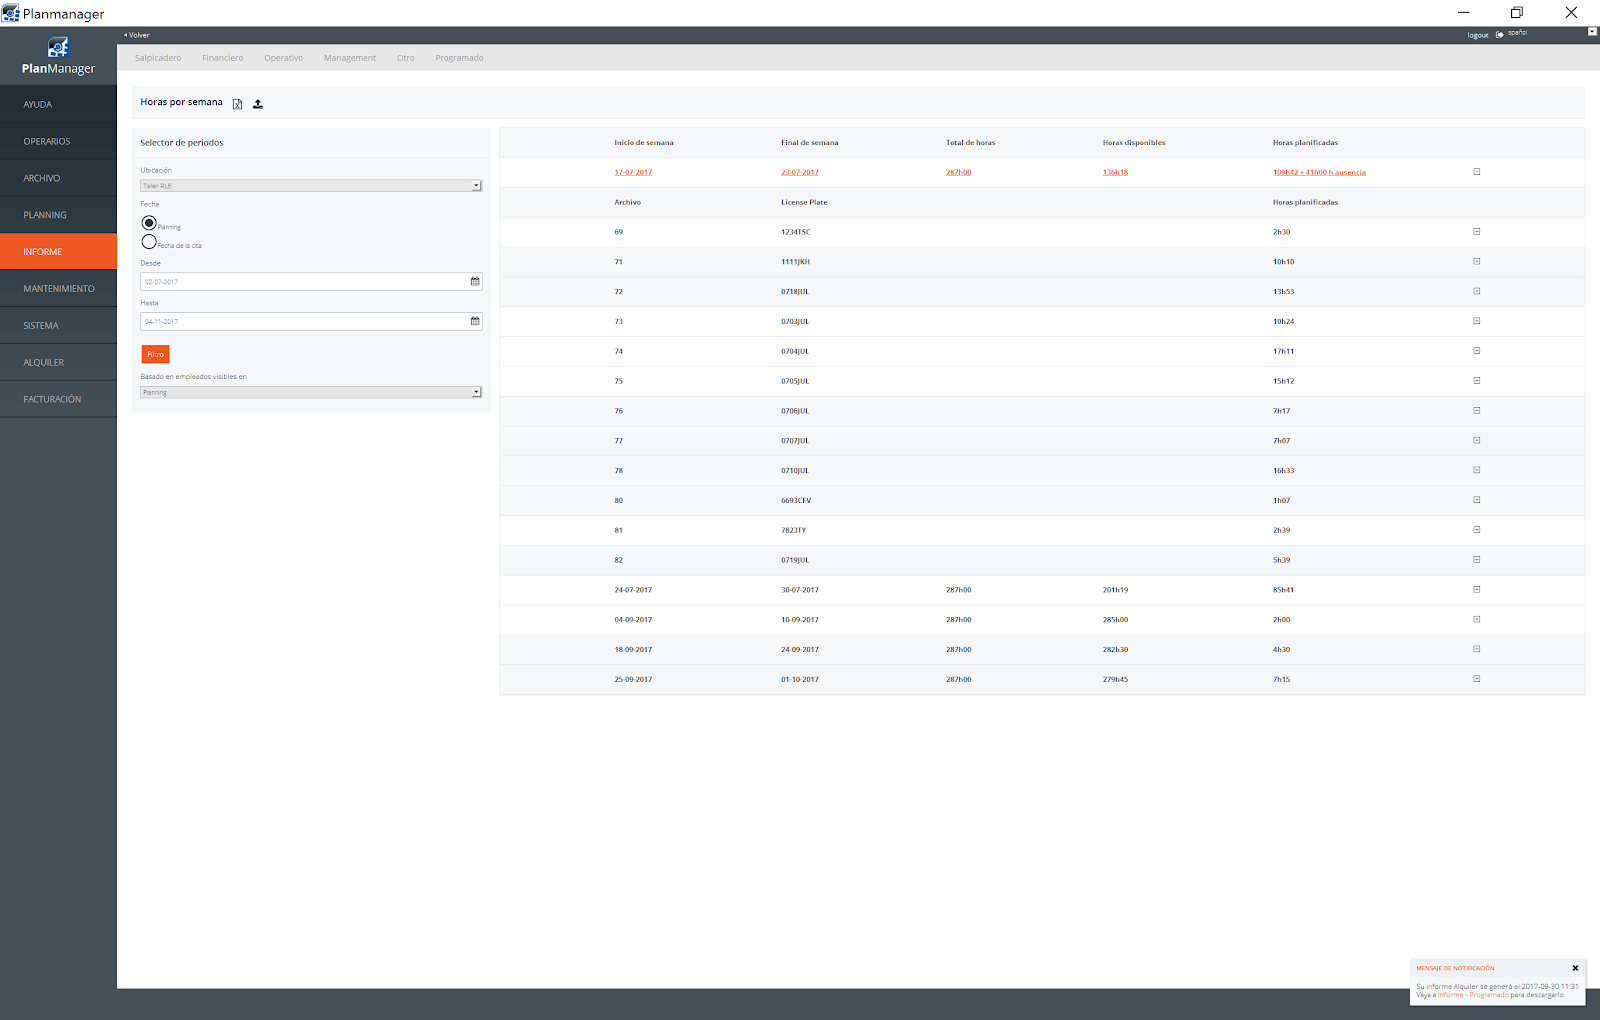
Task: Open the ALQUILER sidebar menu
Action: [58, 363]
